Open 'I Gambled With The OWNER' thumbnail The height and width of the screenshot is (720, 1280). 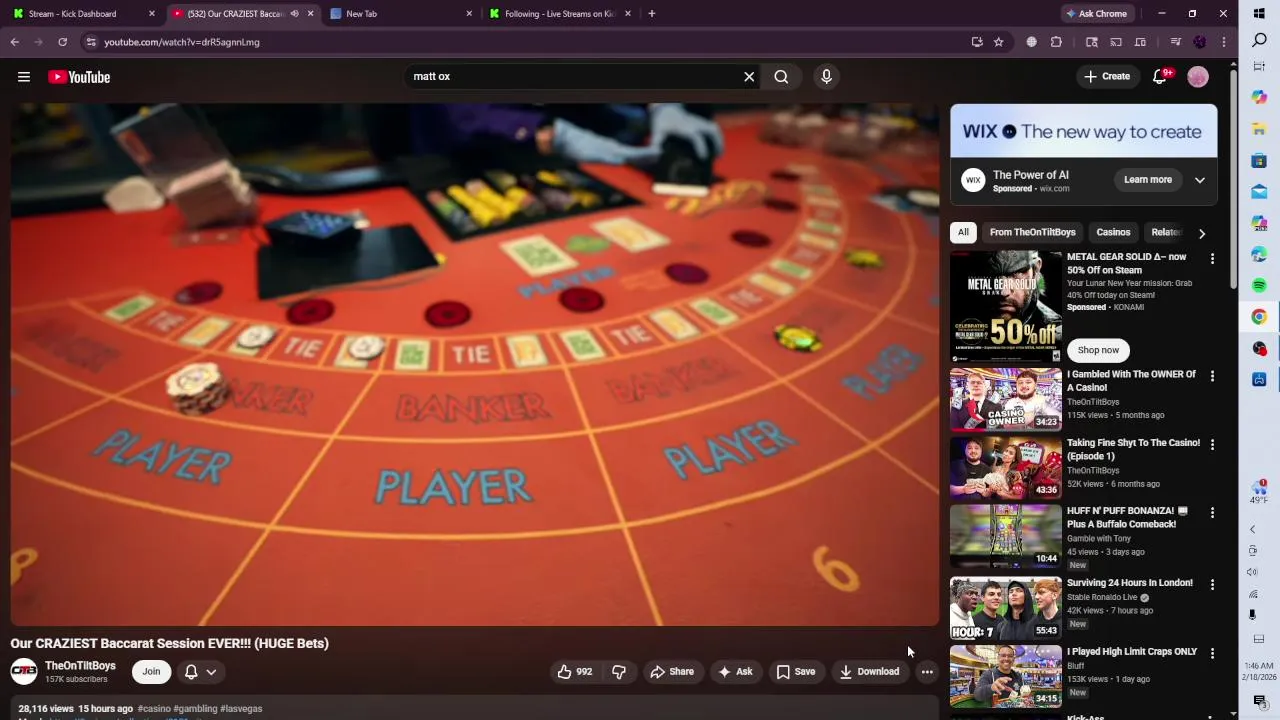pos(1006,399)
